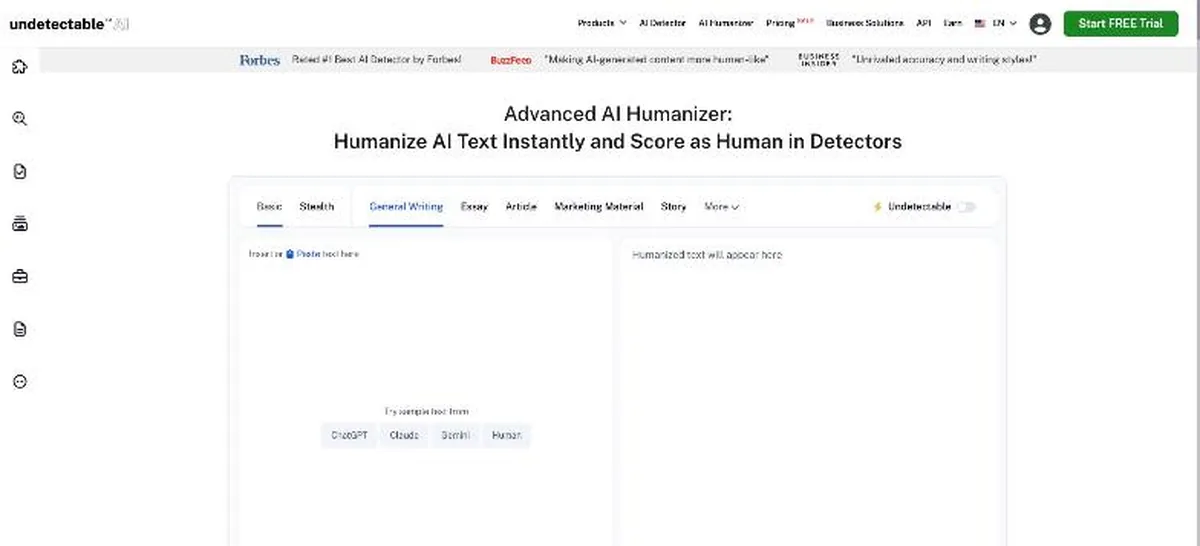1200x546 pixels.
Task: Open the API link
Action: [923, 23]
